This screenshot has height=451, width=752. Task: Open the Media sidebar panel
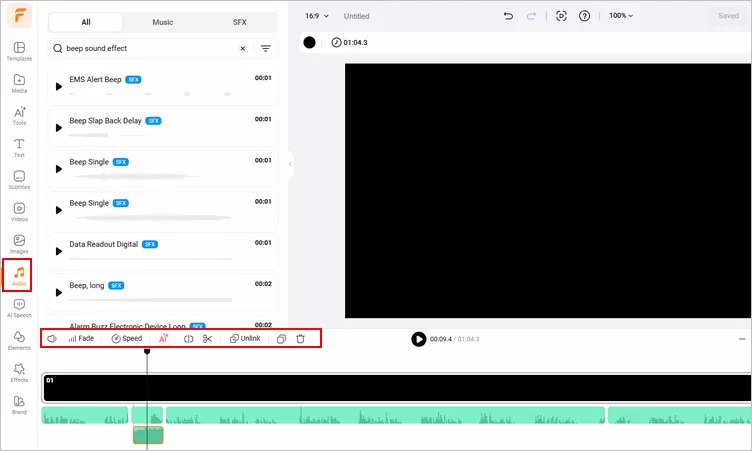tap(19, 83)
